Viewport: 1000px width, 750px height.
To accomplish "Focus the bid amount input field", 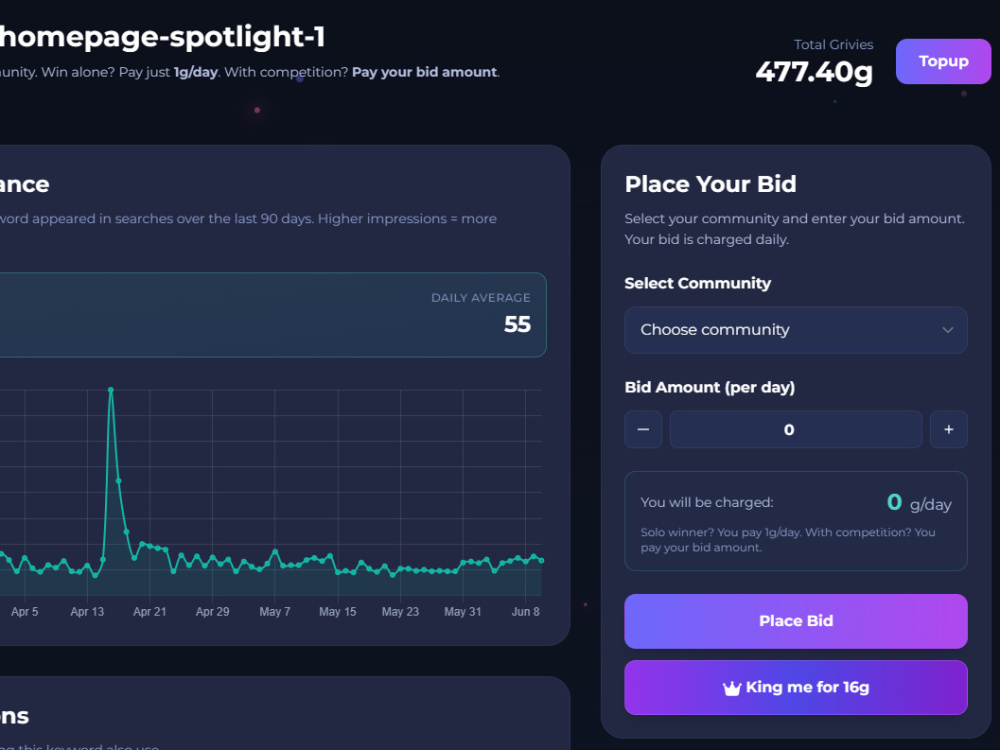I will coord(795,429).
